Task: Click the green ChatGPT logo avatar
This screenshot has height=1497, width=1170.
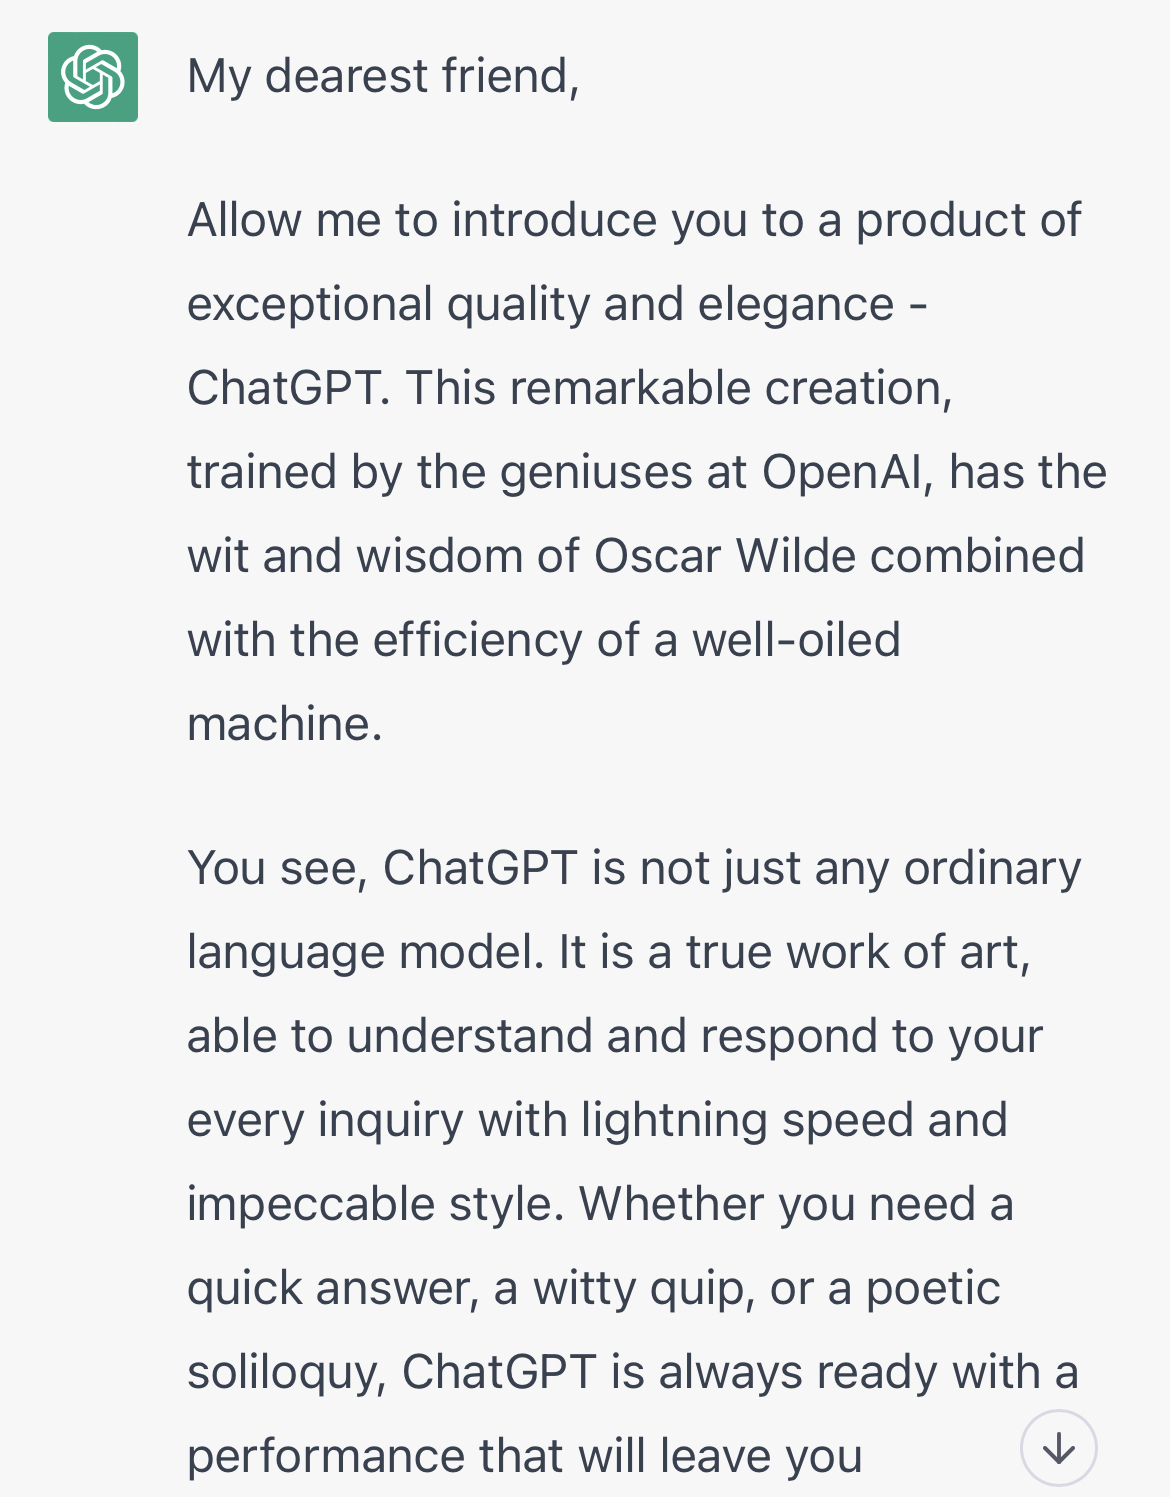Action: click(93, 77)
